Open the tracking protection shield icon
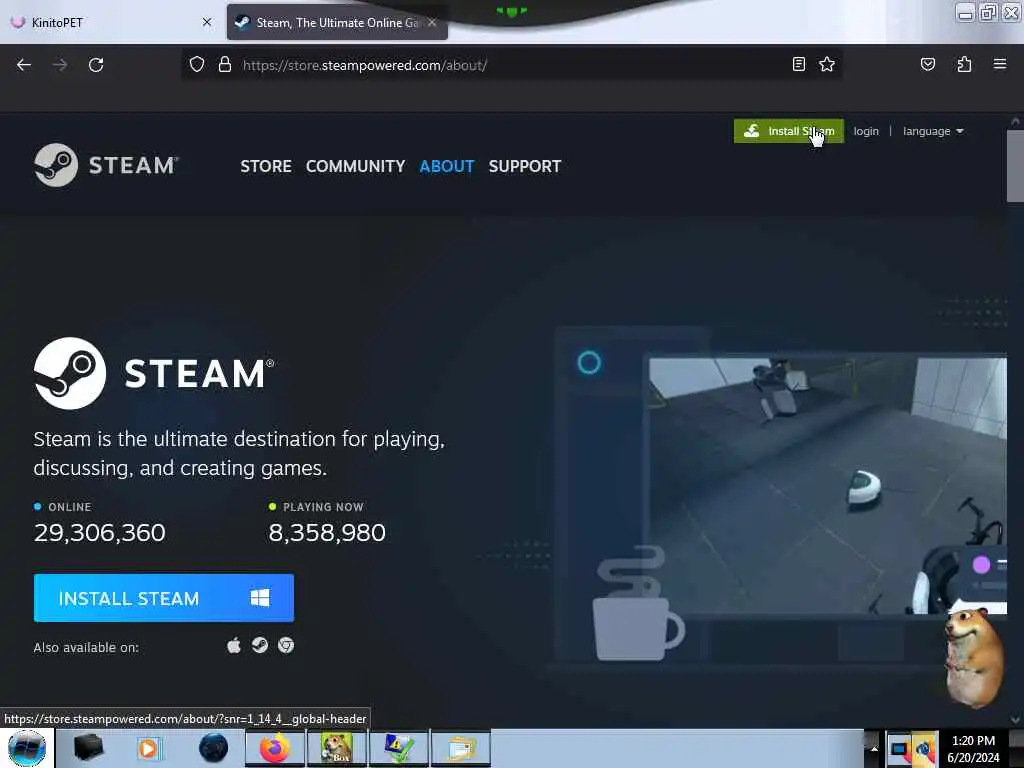The width and height of the screenshot is (1024, 768). [x=197, y=65]
